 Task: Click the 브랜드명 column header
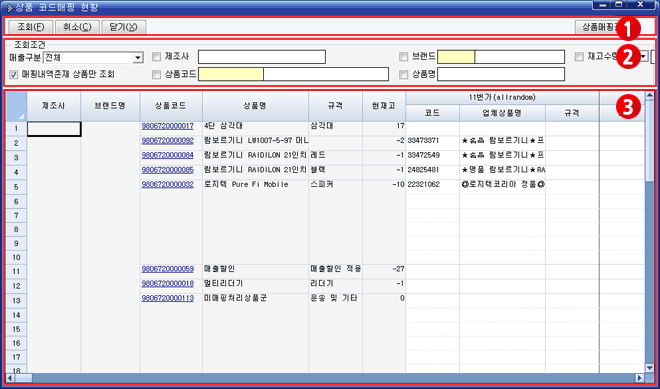point(110,107)
